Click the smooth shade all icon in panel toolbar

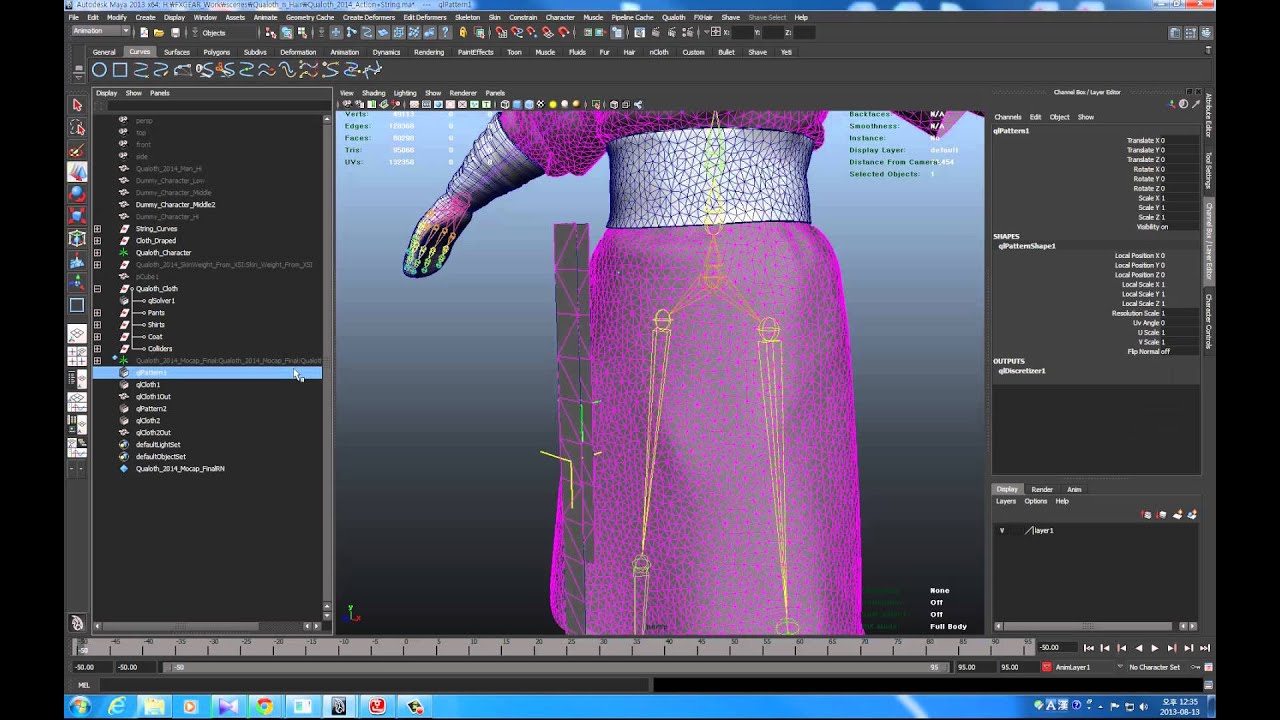pos(517,103)
